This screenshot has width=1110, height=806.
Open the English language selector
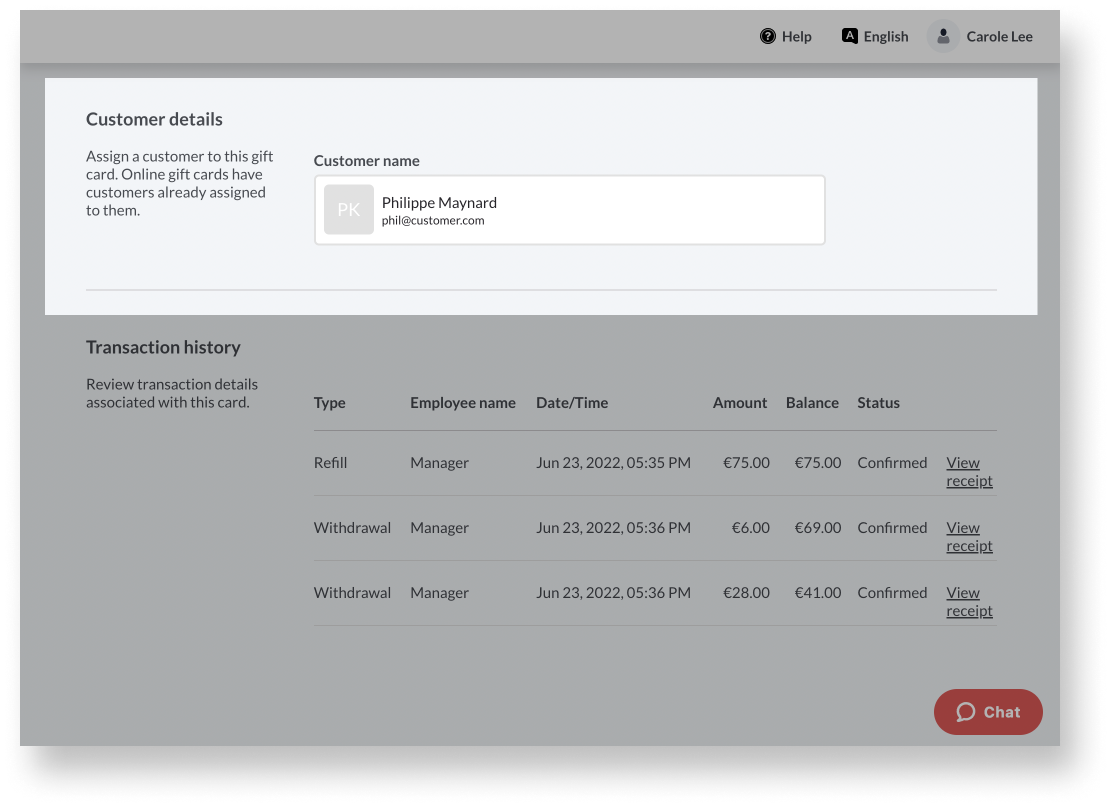pyautogui.click(x=886, y=37)
